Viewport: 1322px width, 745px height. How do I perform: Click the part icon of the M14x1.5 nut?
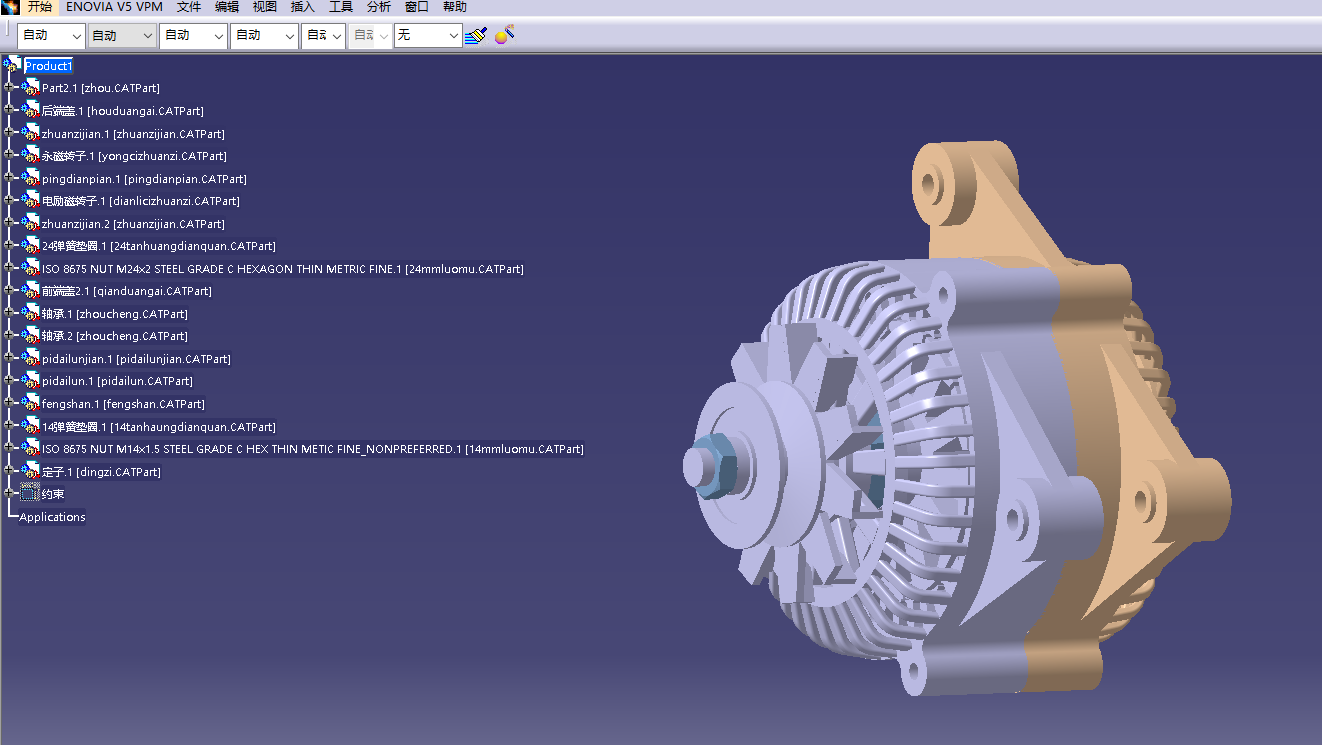click(31, 448)
